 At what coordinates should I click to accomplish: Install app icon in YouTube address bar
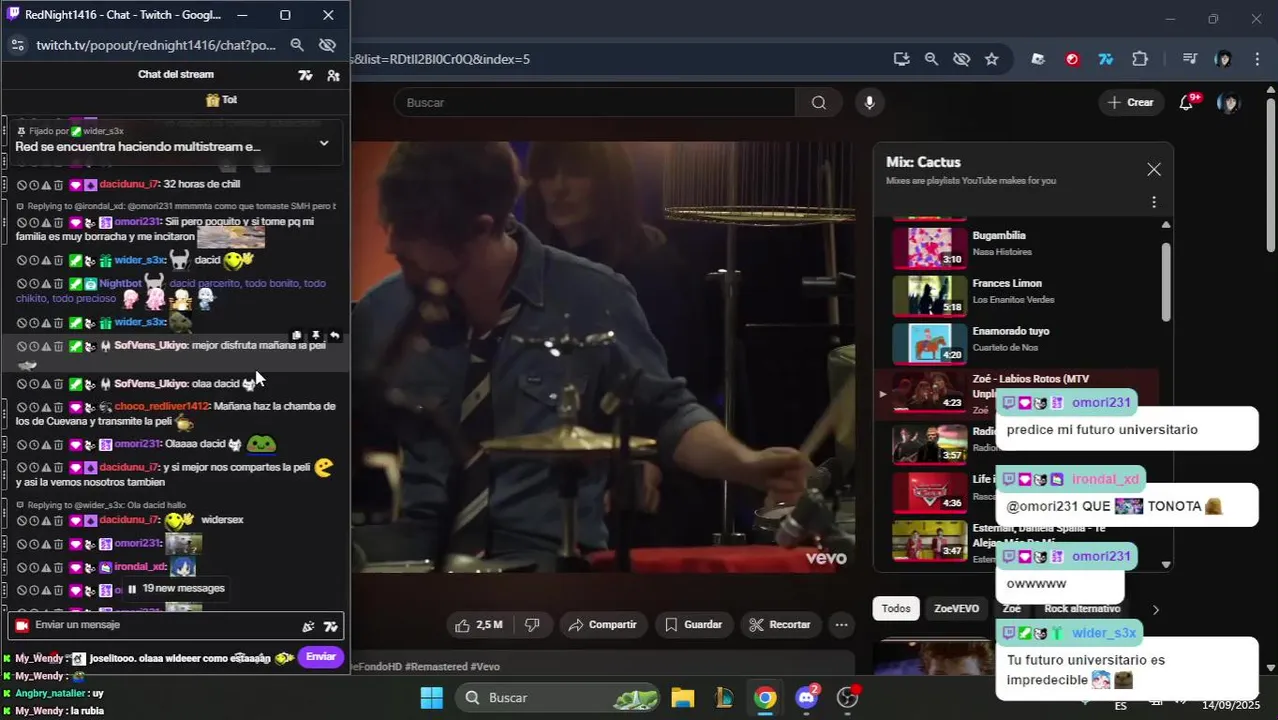click(901, 59)
